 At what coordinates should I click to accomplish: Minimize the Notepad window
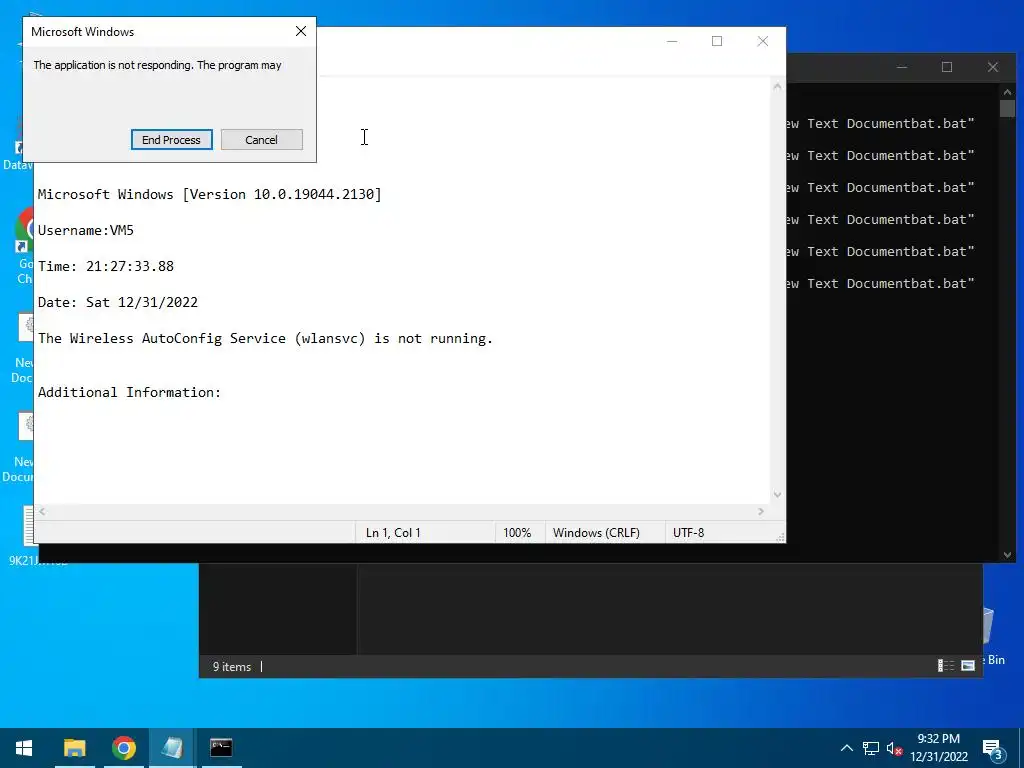[x=672, y=41]
